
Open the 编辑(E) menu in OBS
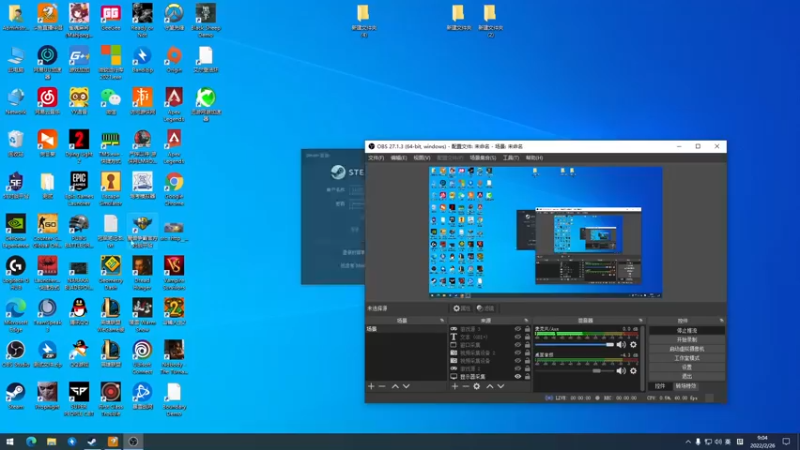click(398, 158)
